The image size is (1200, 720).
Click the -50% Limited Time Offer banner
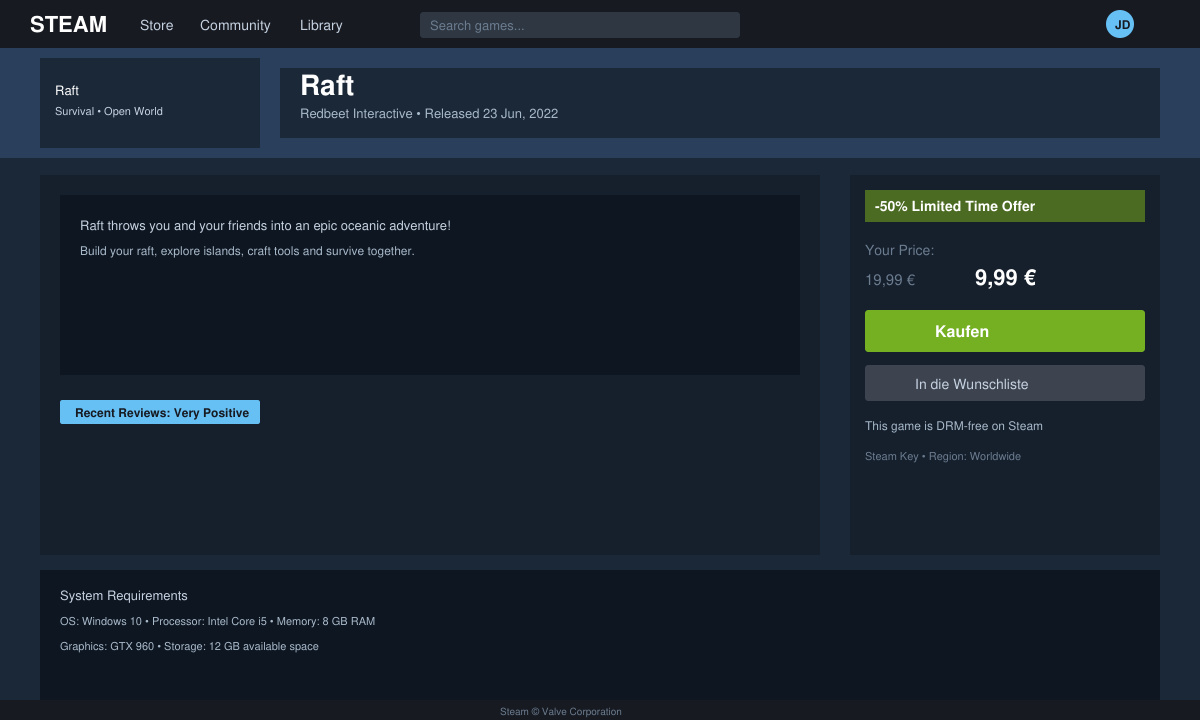coord(1005,206)
